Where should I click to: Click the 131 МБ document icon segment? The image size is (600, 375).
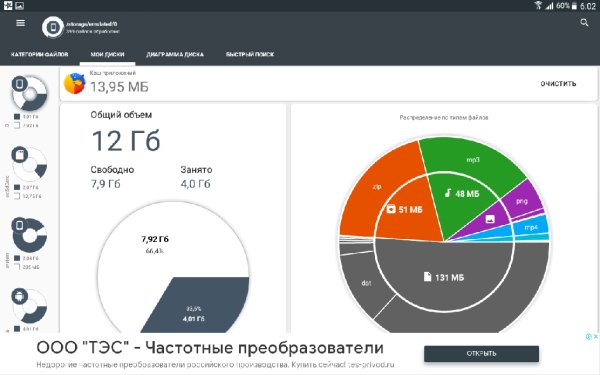coord(444,277)
